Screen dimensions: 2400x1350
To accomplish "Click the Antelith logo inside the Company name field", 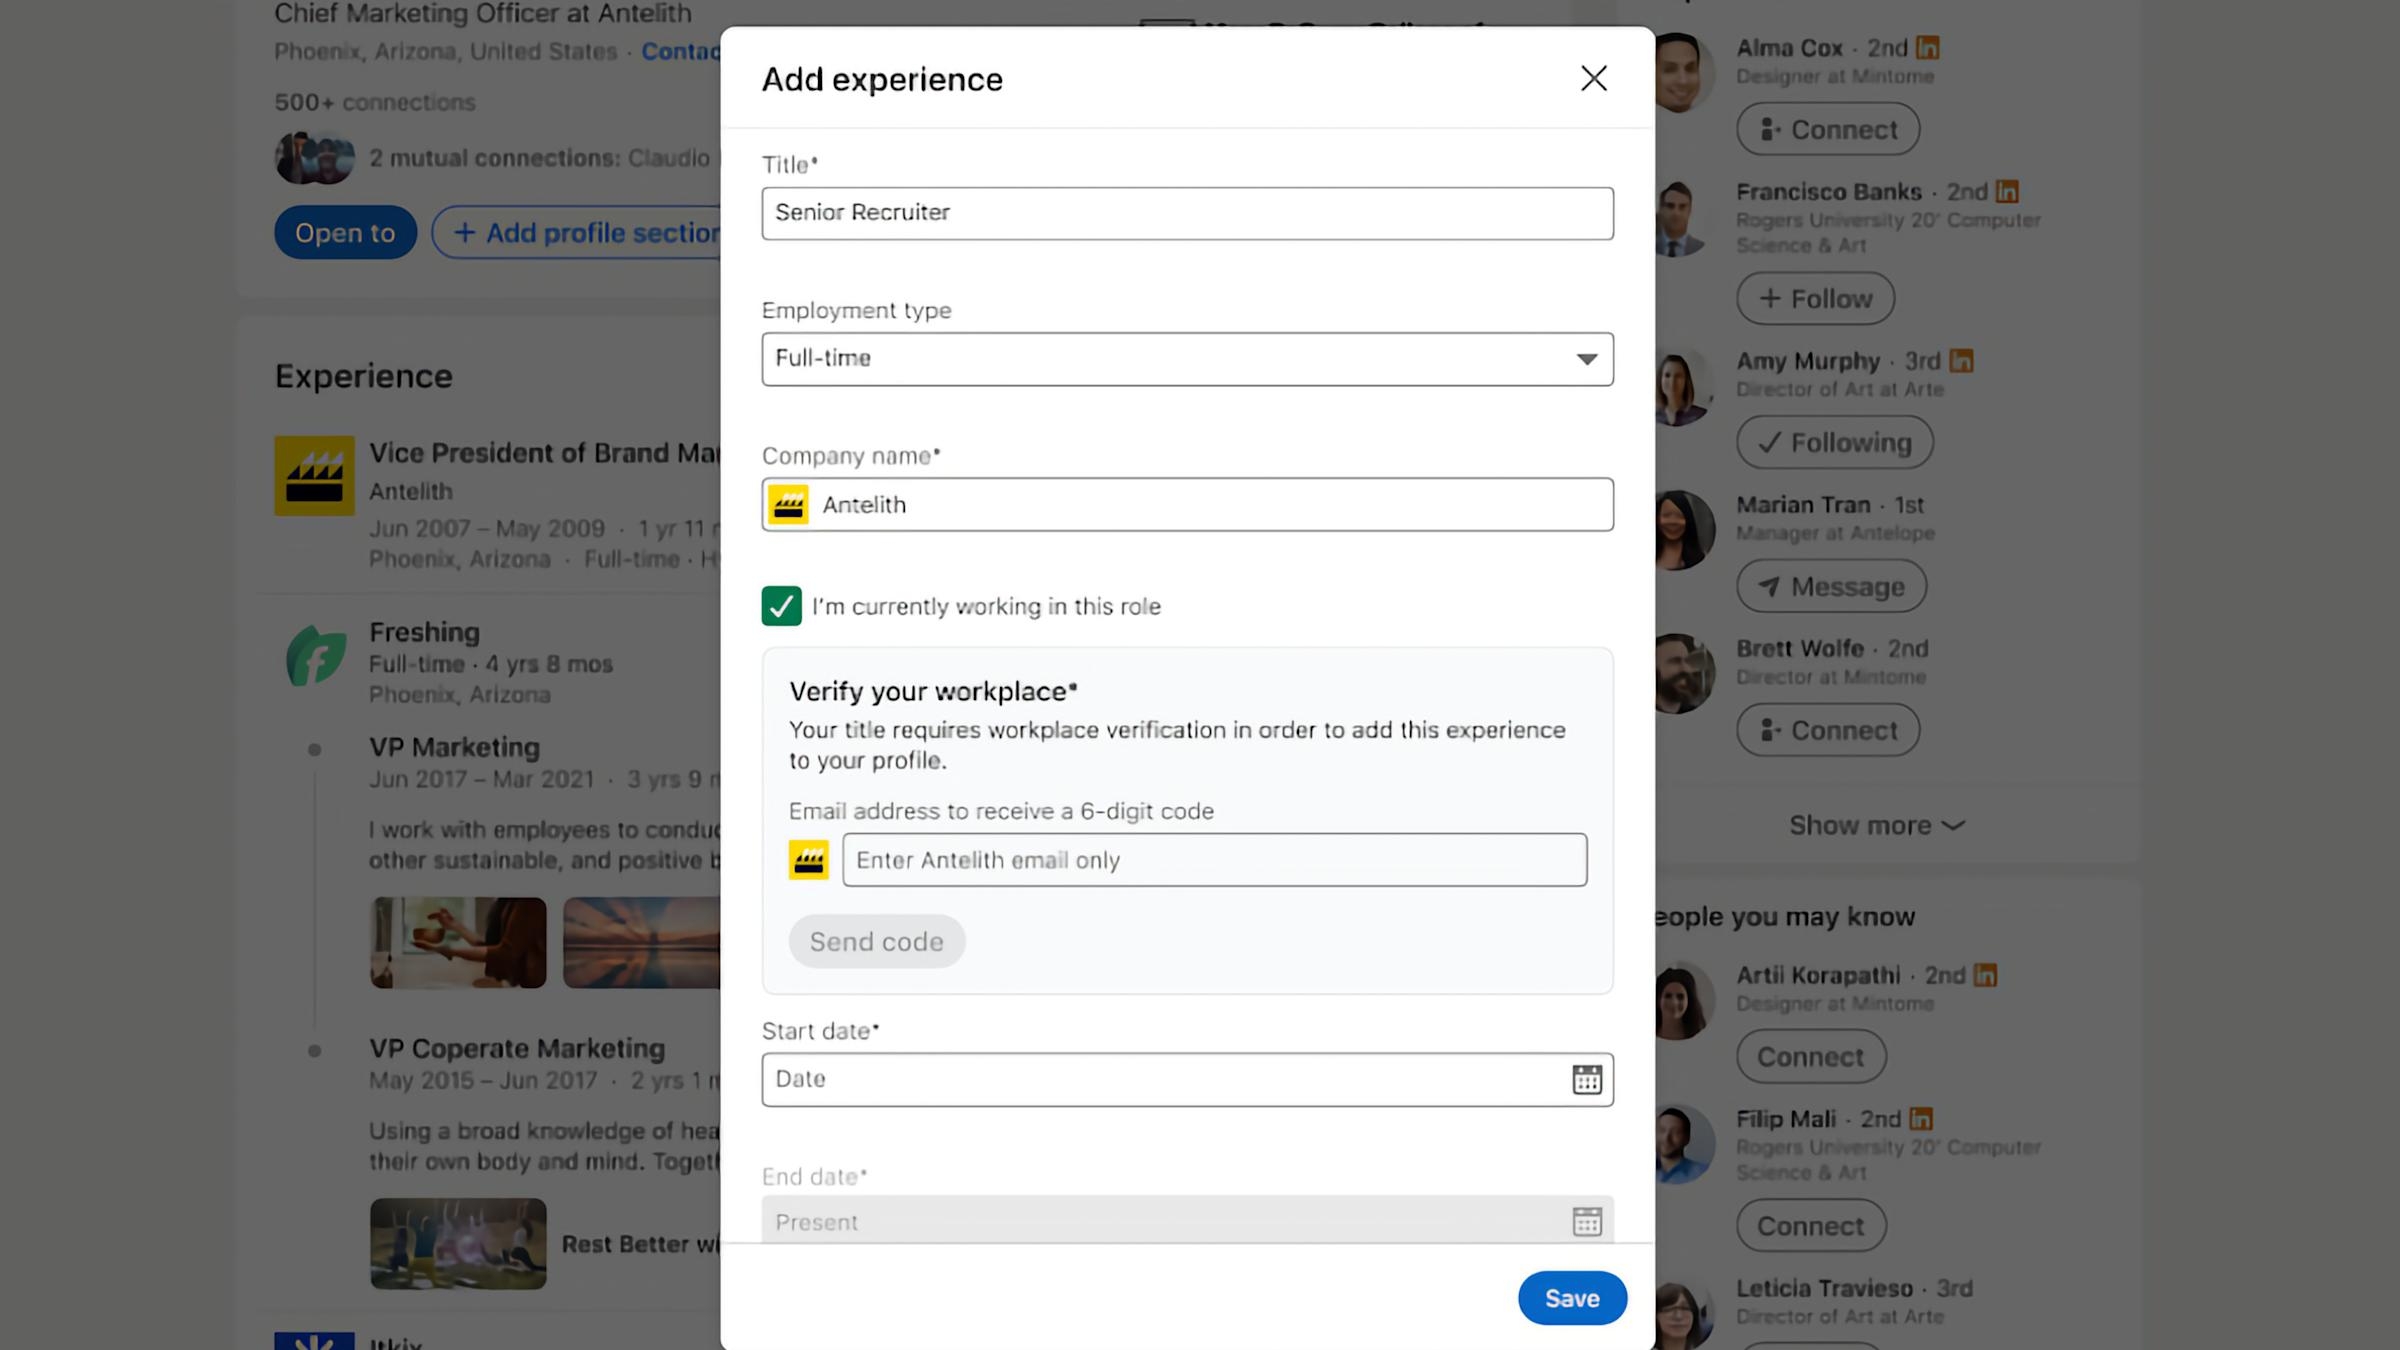I will click(x=790, y=504).
